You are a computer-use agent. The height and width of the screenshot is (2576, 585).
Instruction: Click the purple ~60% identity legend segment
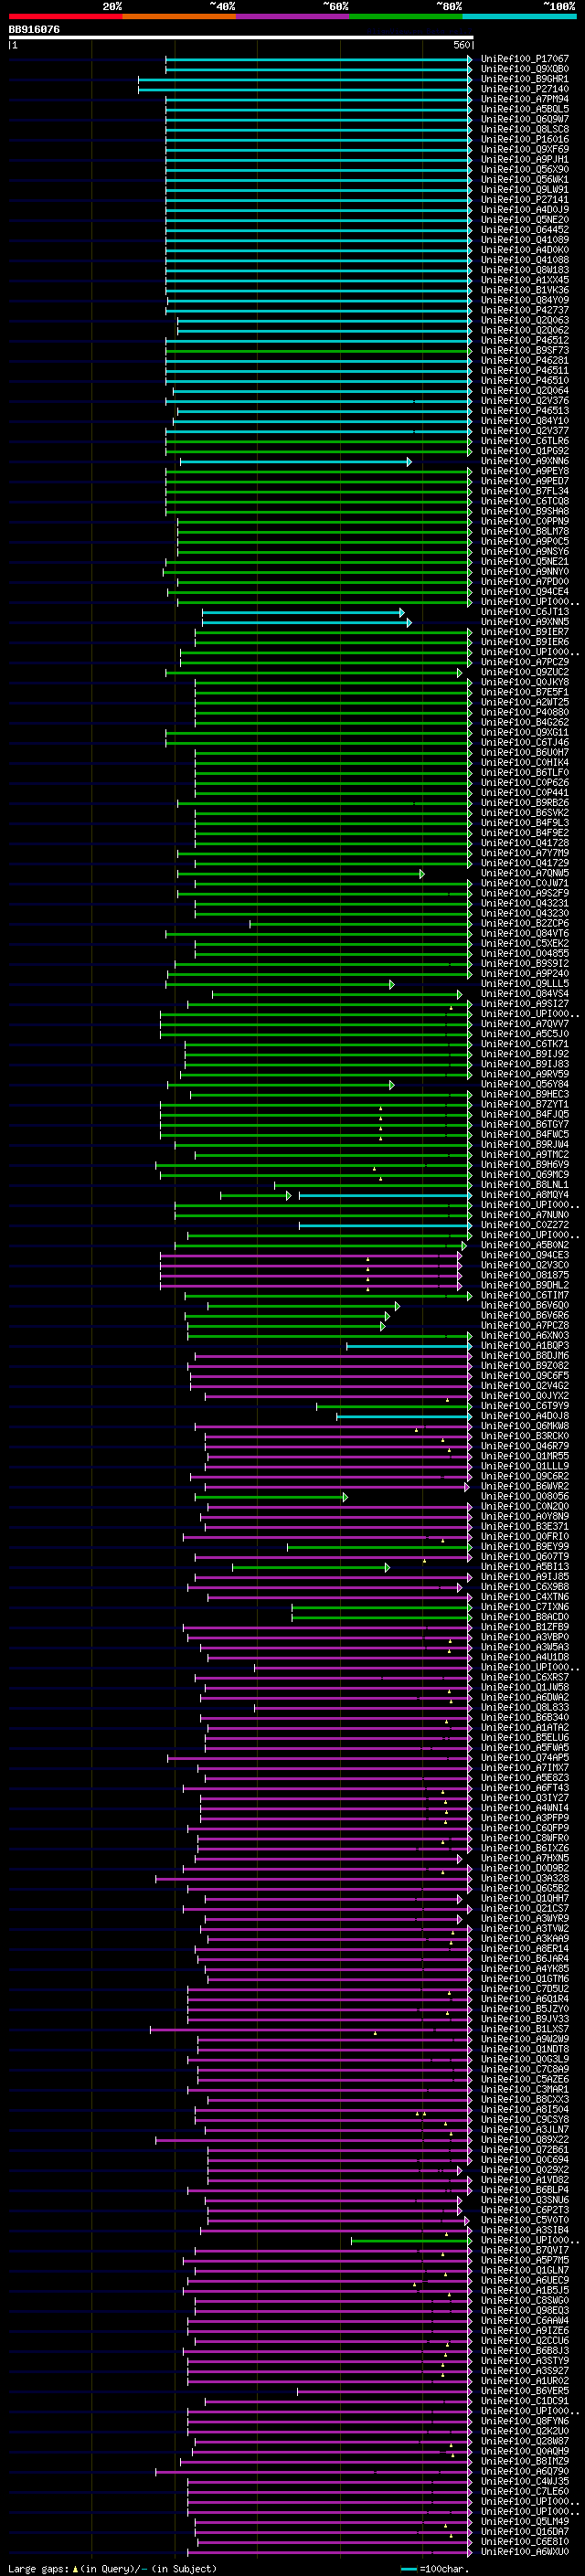(x=293, y=17)
